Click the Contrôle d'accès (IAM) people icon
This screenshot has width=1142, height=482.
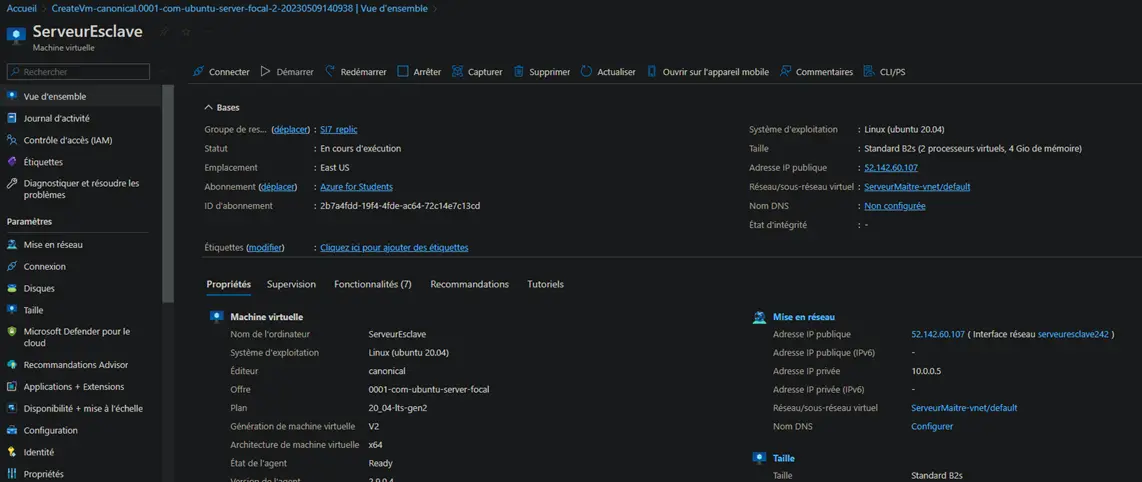(x=12, y=140)
